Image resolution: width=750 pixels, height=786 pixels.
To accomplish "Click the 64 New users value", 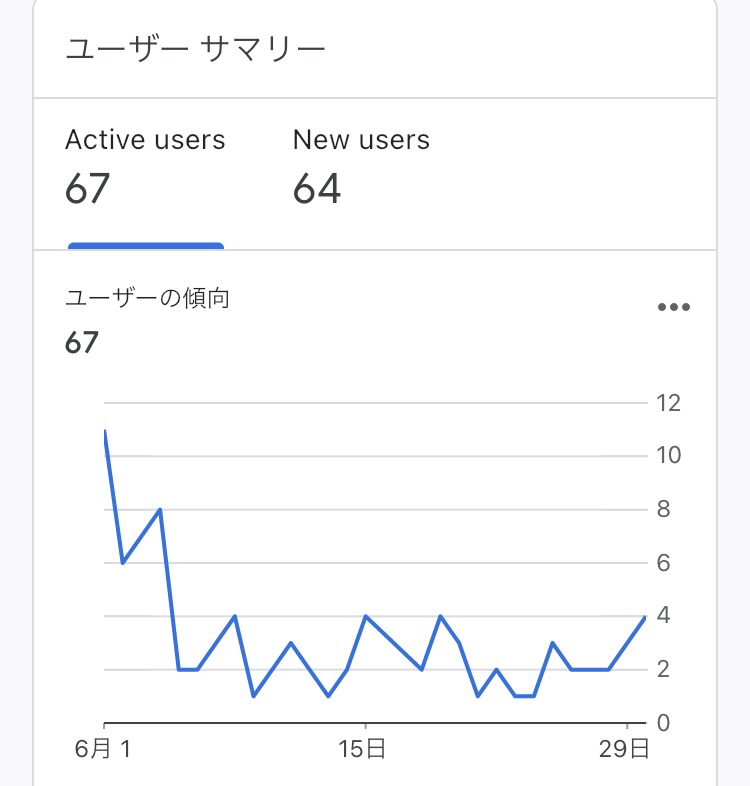I will pyautogui.click(x=317, y=189).
